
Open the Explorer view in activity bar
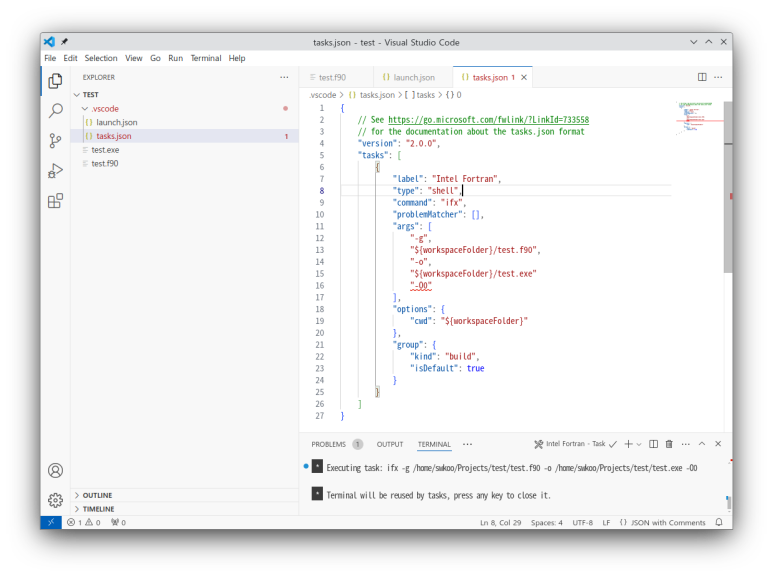pyautogui.click(x=55, y=81)
